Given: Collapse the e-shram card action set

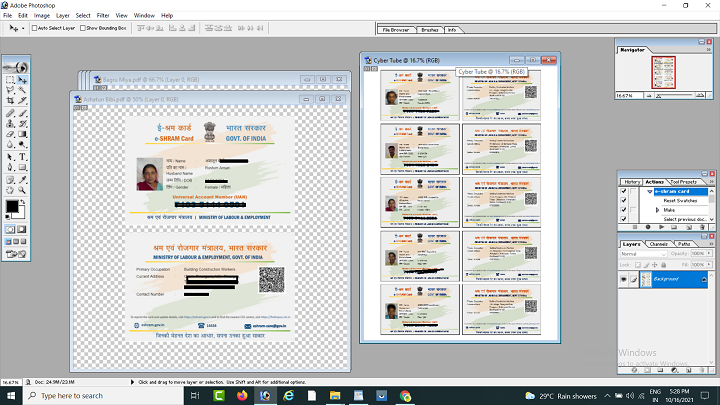Looking at the screenshot, I should click(650, 191).
